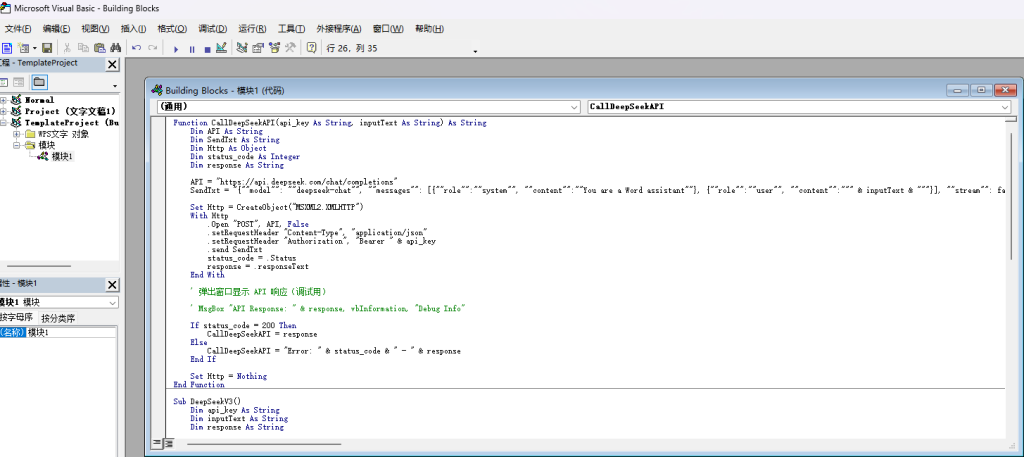Click Procedure View button at code window bottom

pos(157,443)
